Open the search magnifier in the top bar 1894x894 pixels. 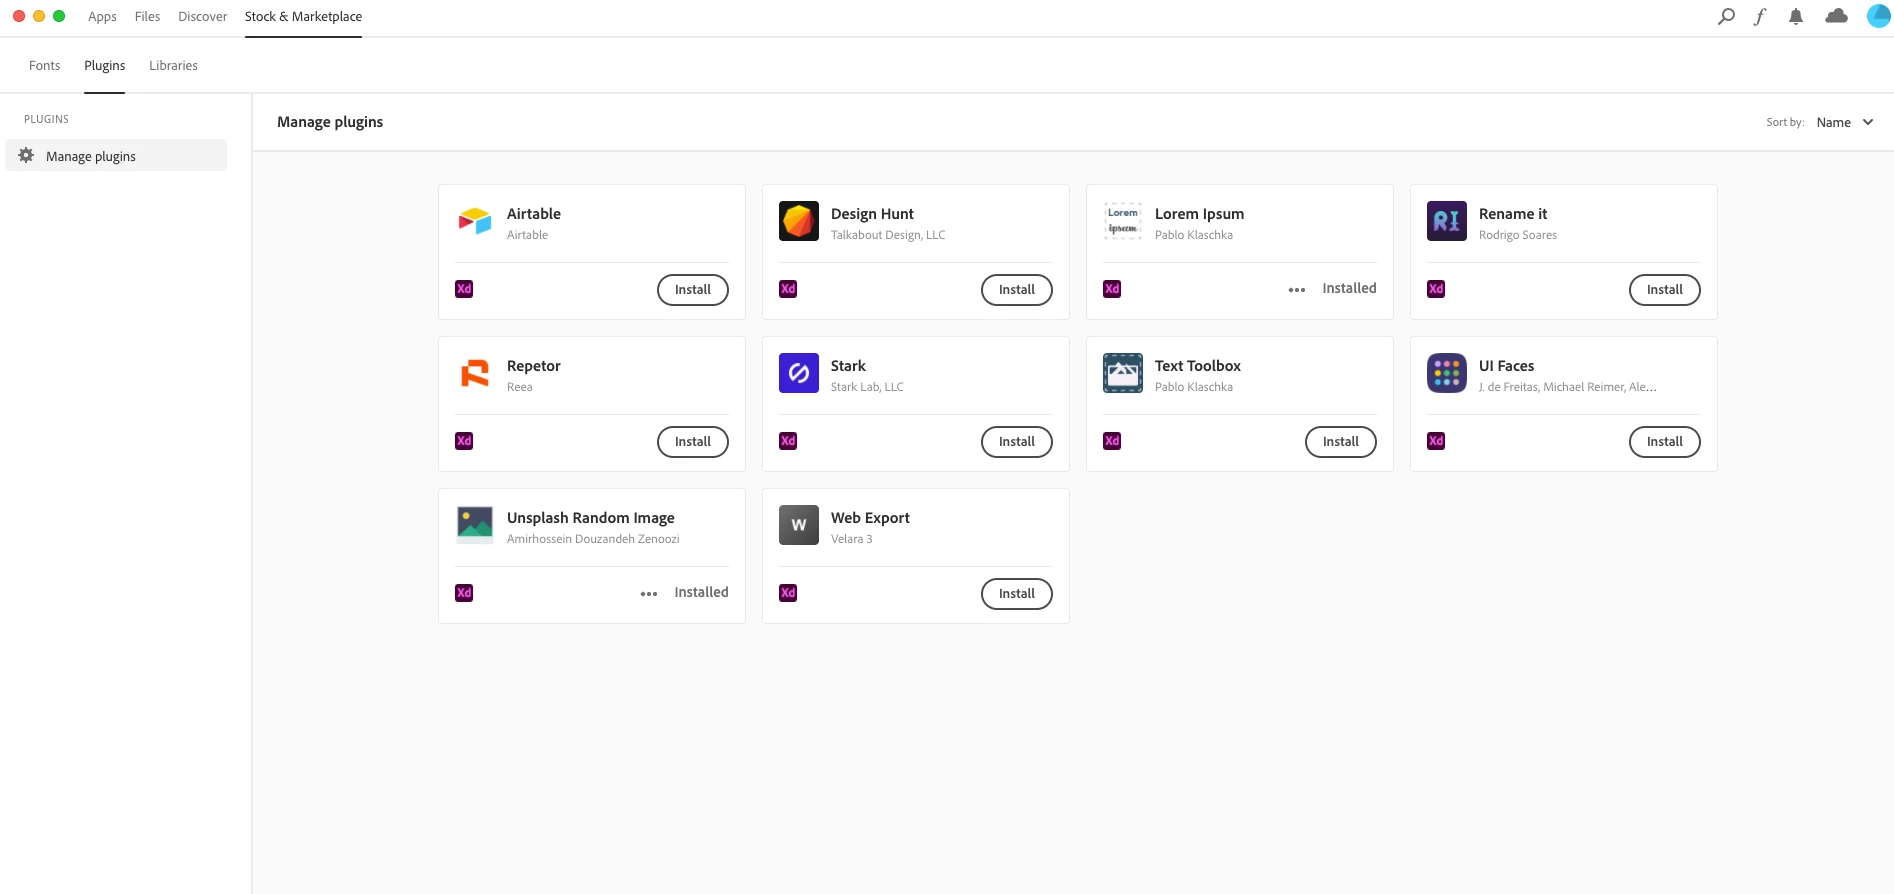click(x=1726, y=16)
